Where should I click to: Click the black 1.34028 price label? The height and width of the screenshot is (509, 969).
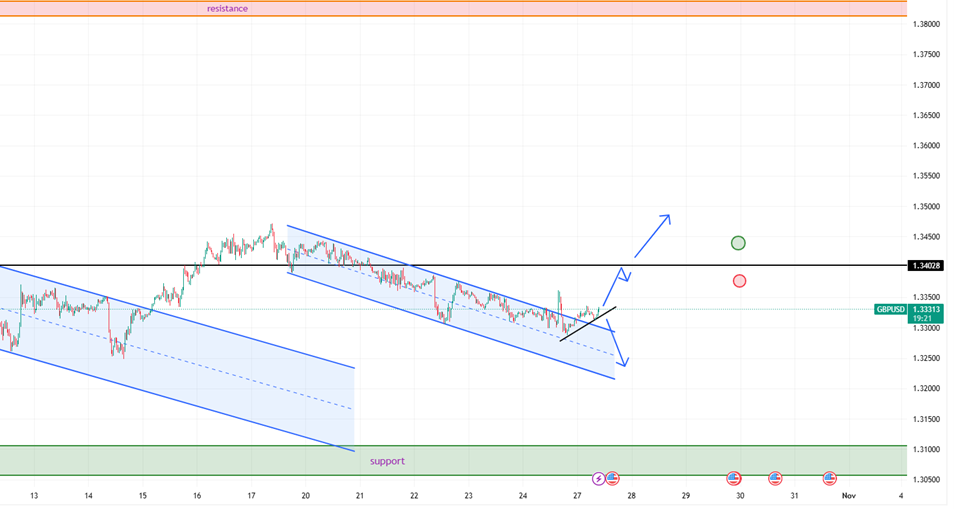(926, 265)
